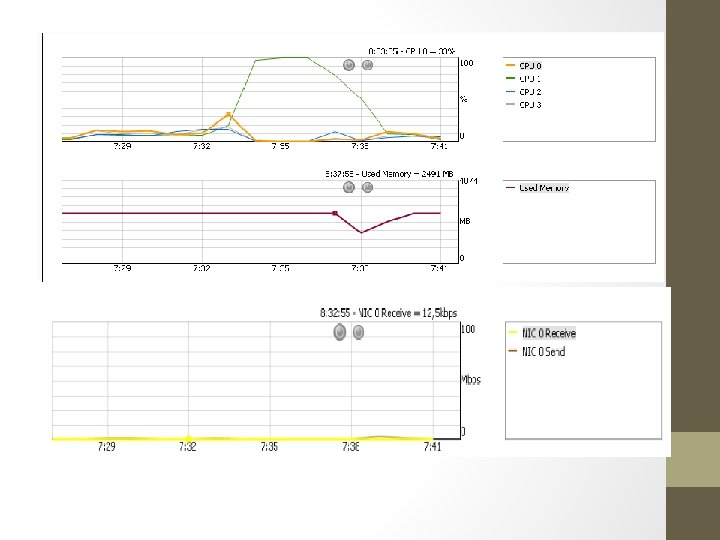
Task: Click the yellow NIC 0 Receive color swatch
Action: (513, 333)
